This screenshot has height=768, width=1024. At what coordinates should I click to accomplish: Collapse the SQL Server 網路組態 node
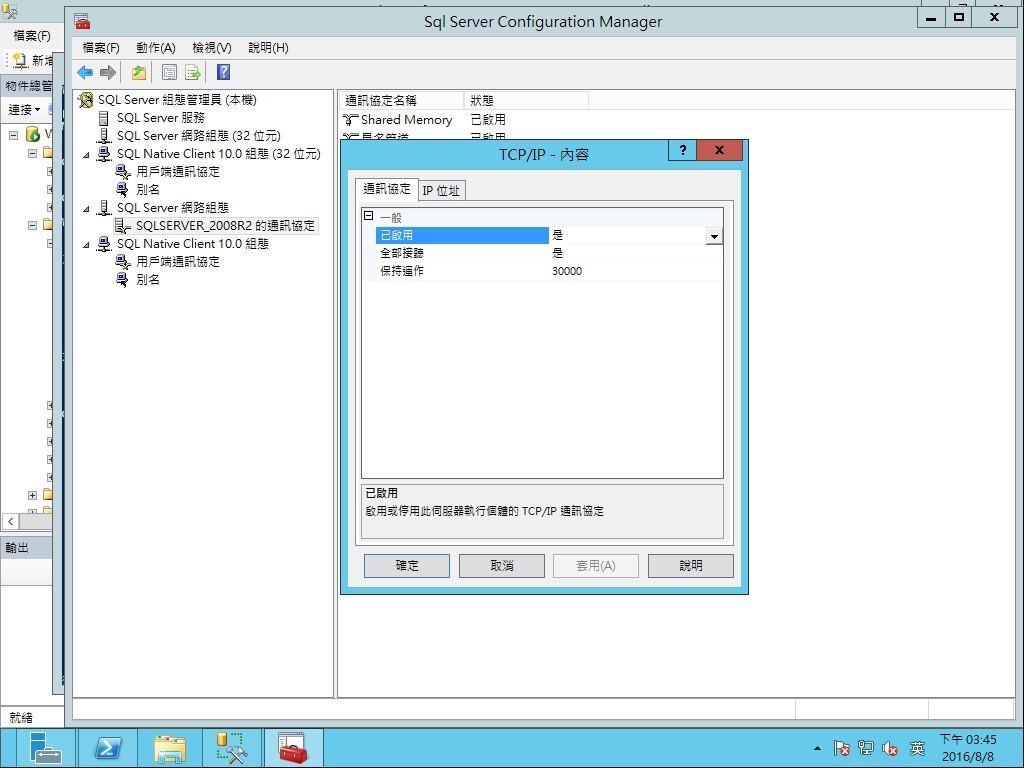86,209
